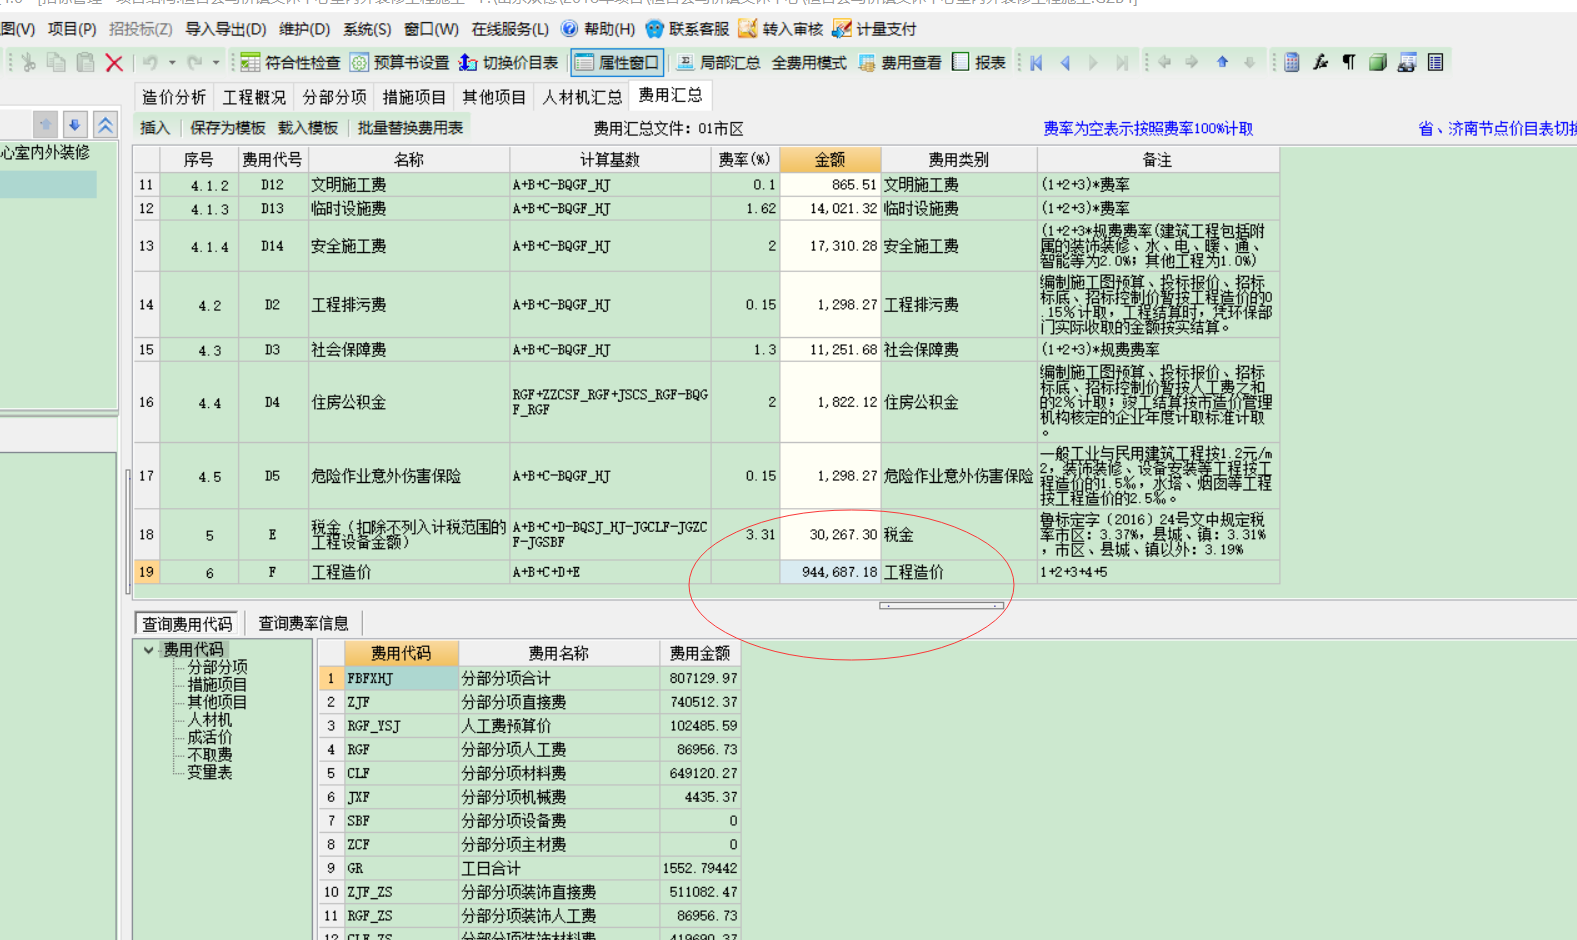Screen dimensions: 1577x940
Task: Click 计量支付 measurement payment
Action: (x=874, y=29)
